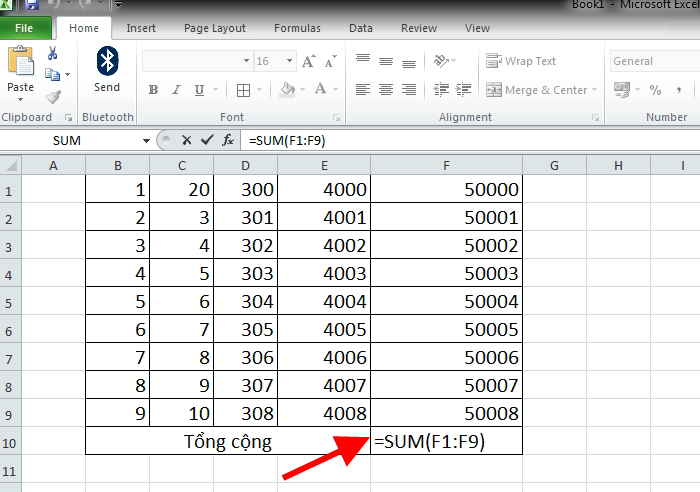Click Decrease Indent icon
The width and height of the screenshot is (700, 492).
point(441,90)
